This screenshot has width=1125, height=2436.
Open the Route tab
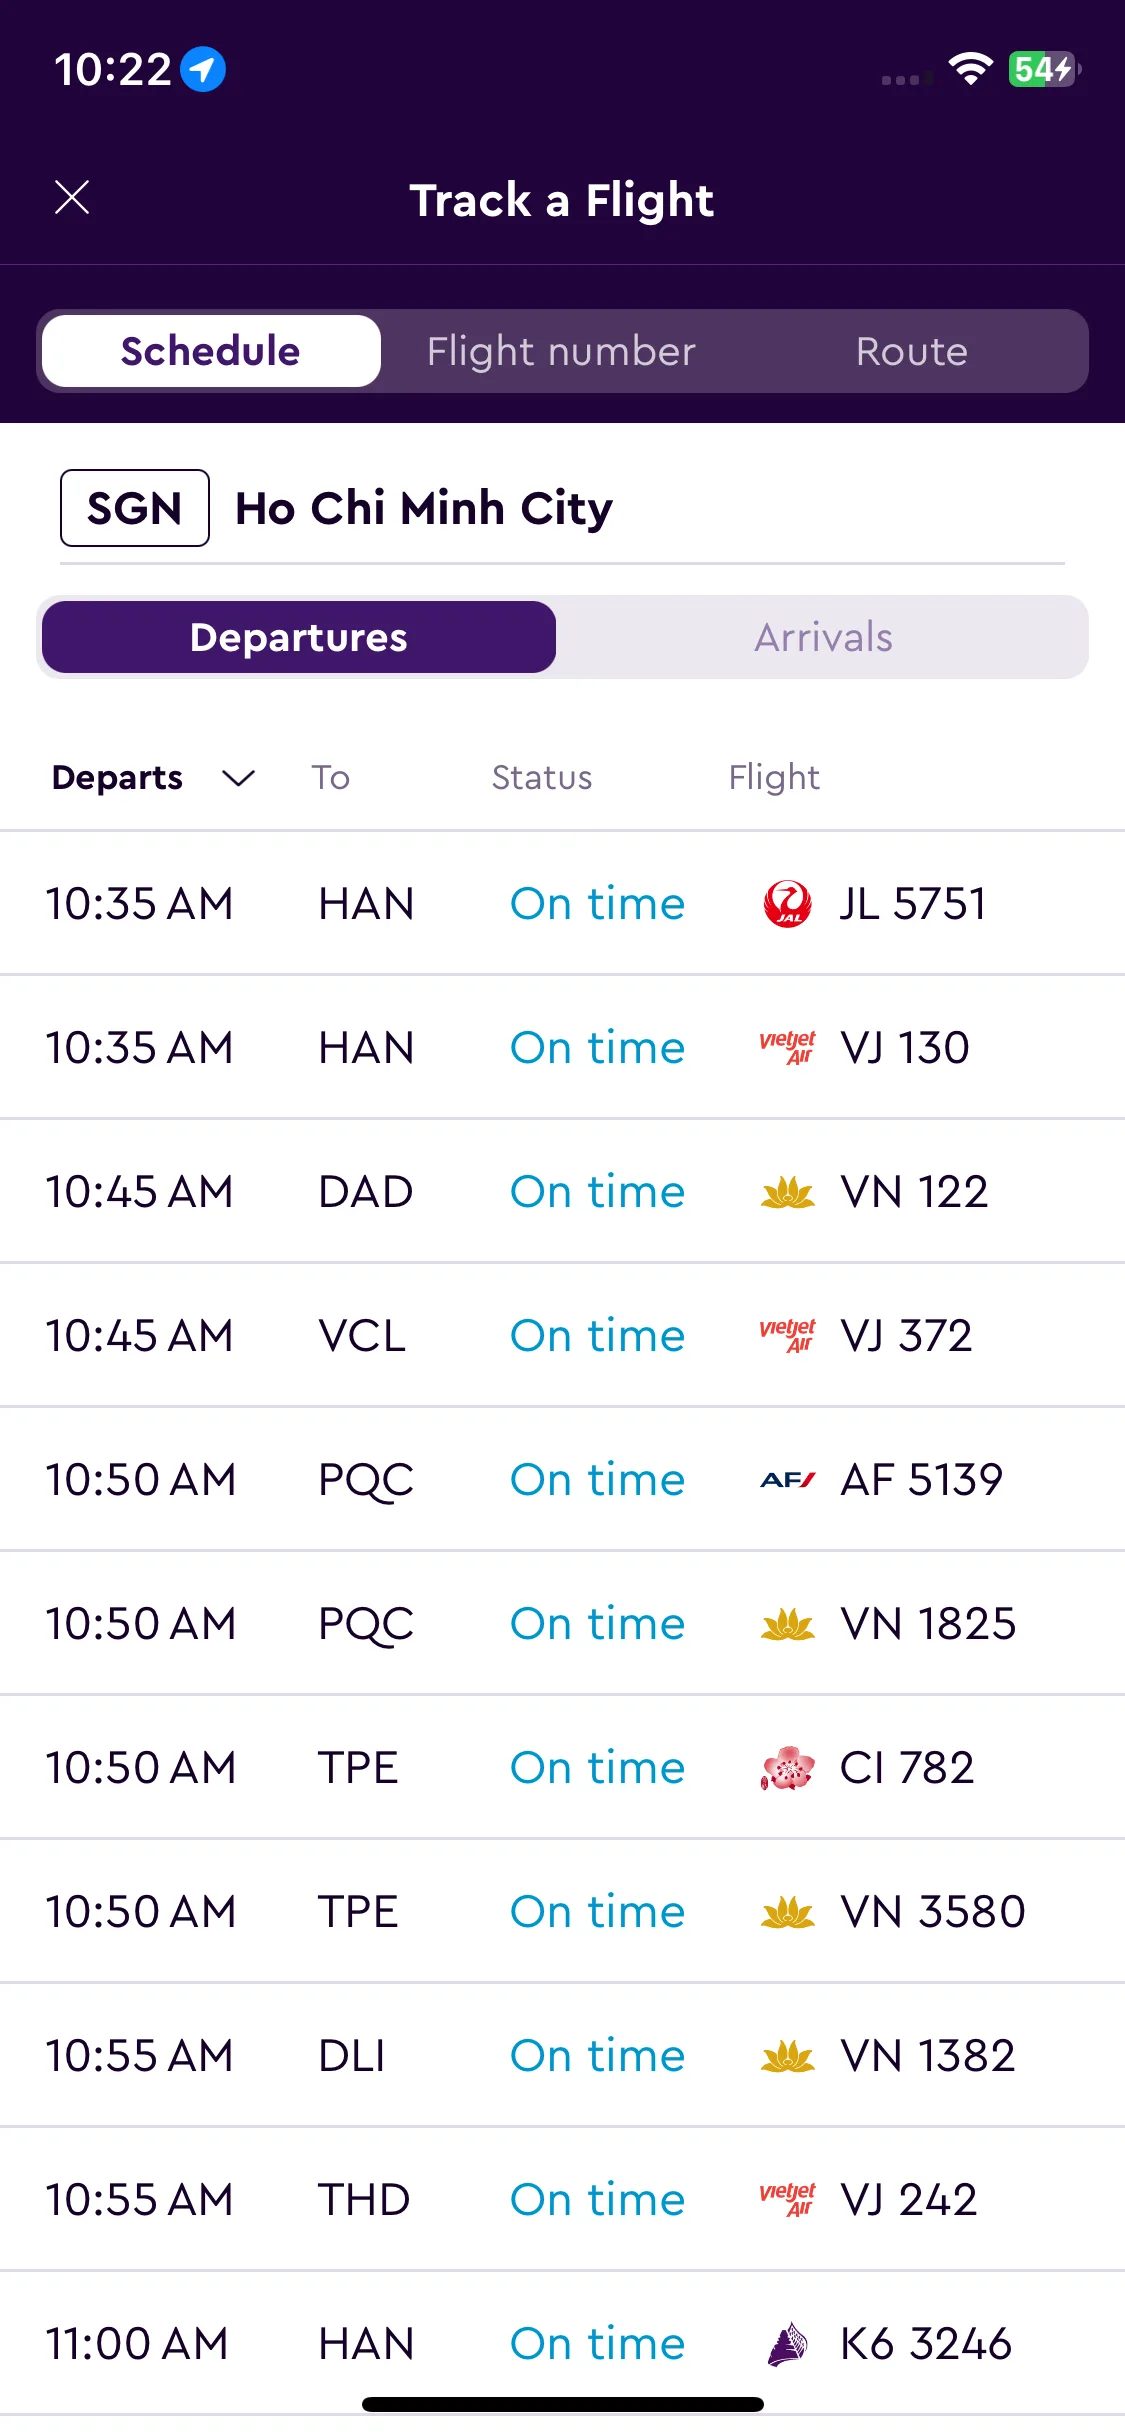pos(912,351)
